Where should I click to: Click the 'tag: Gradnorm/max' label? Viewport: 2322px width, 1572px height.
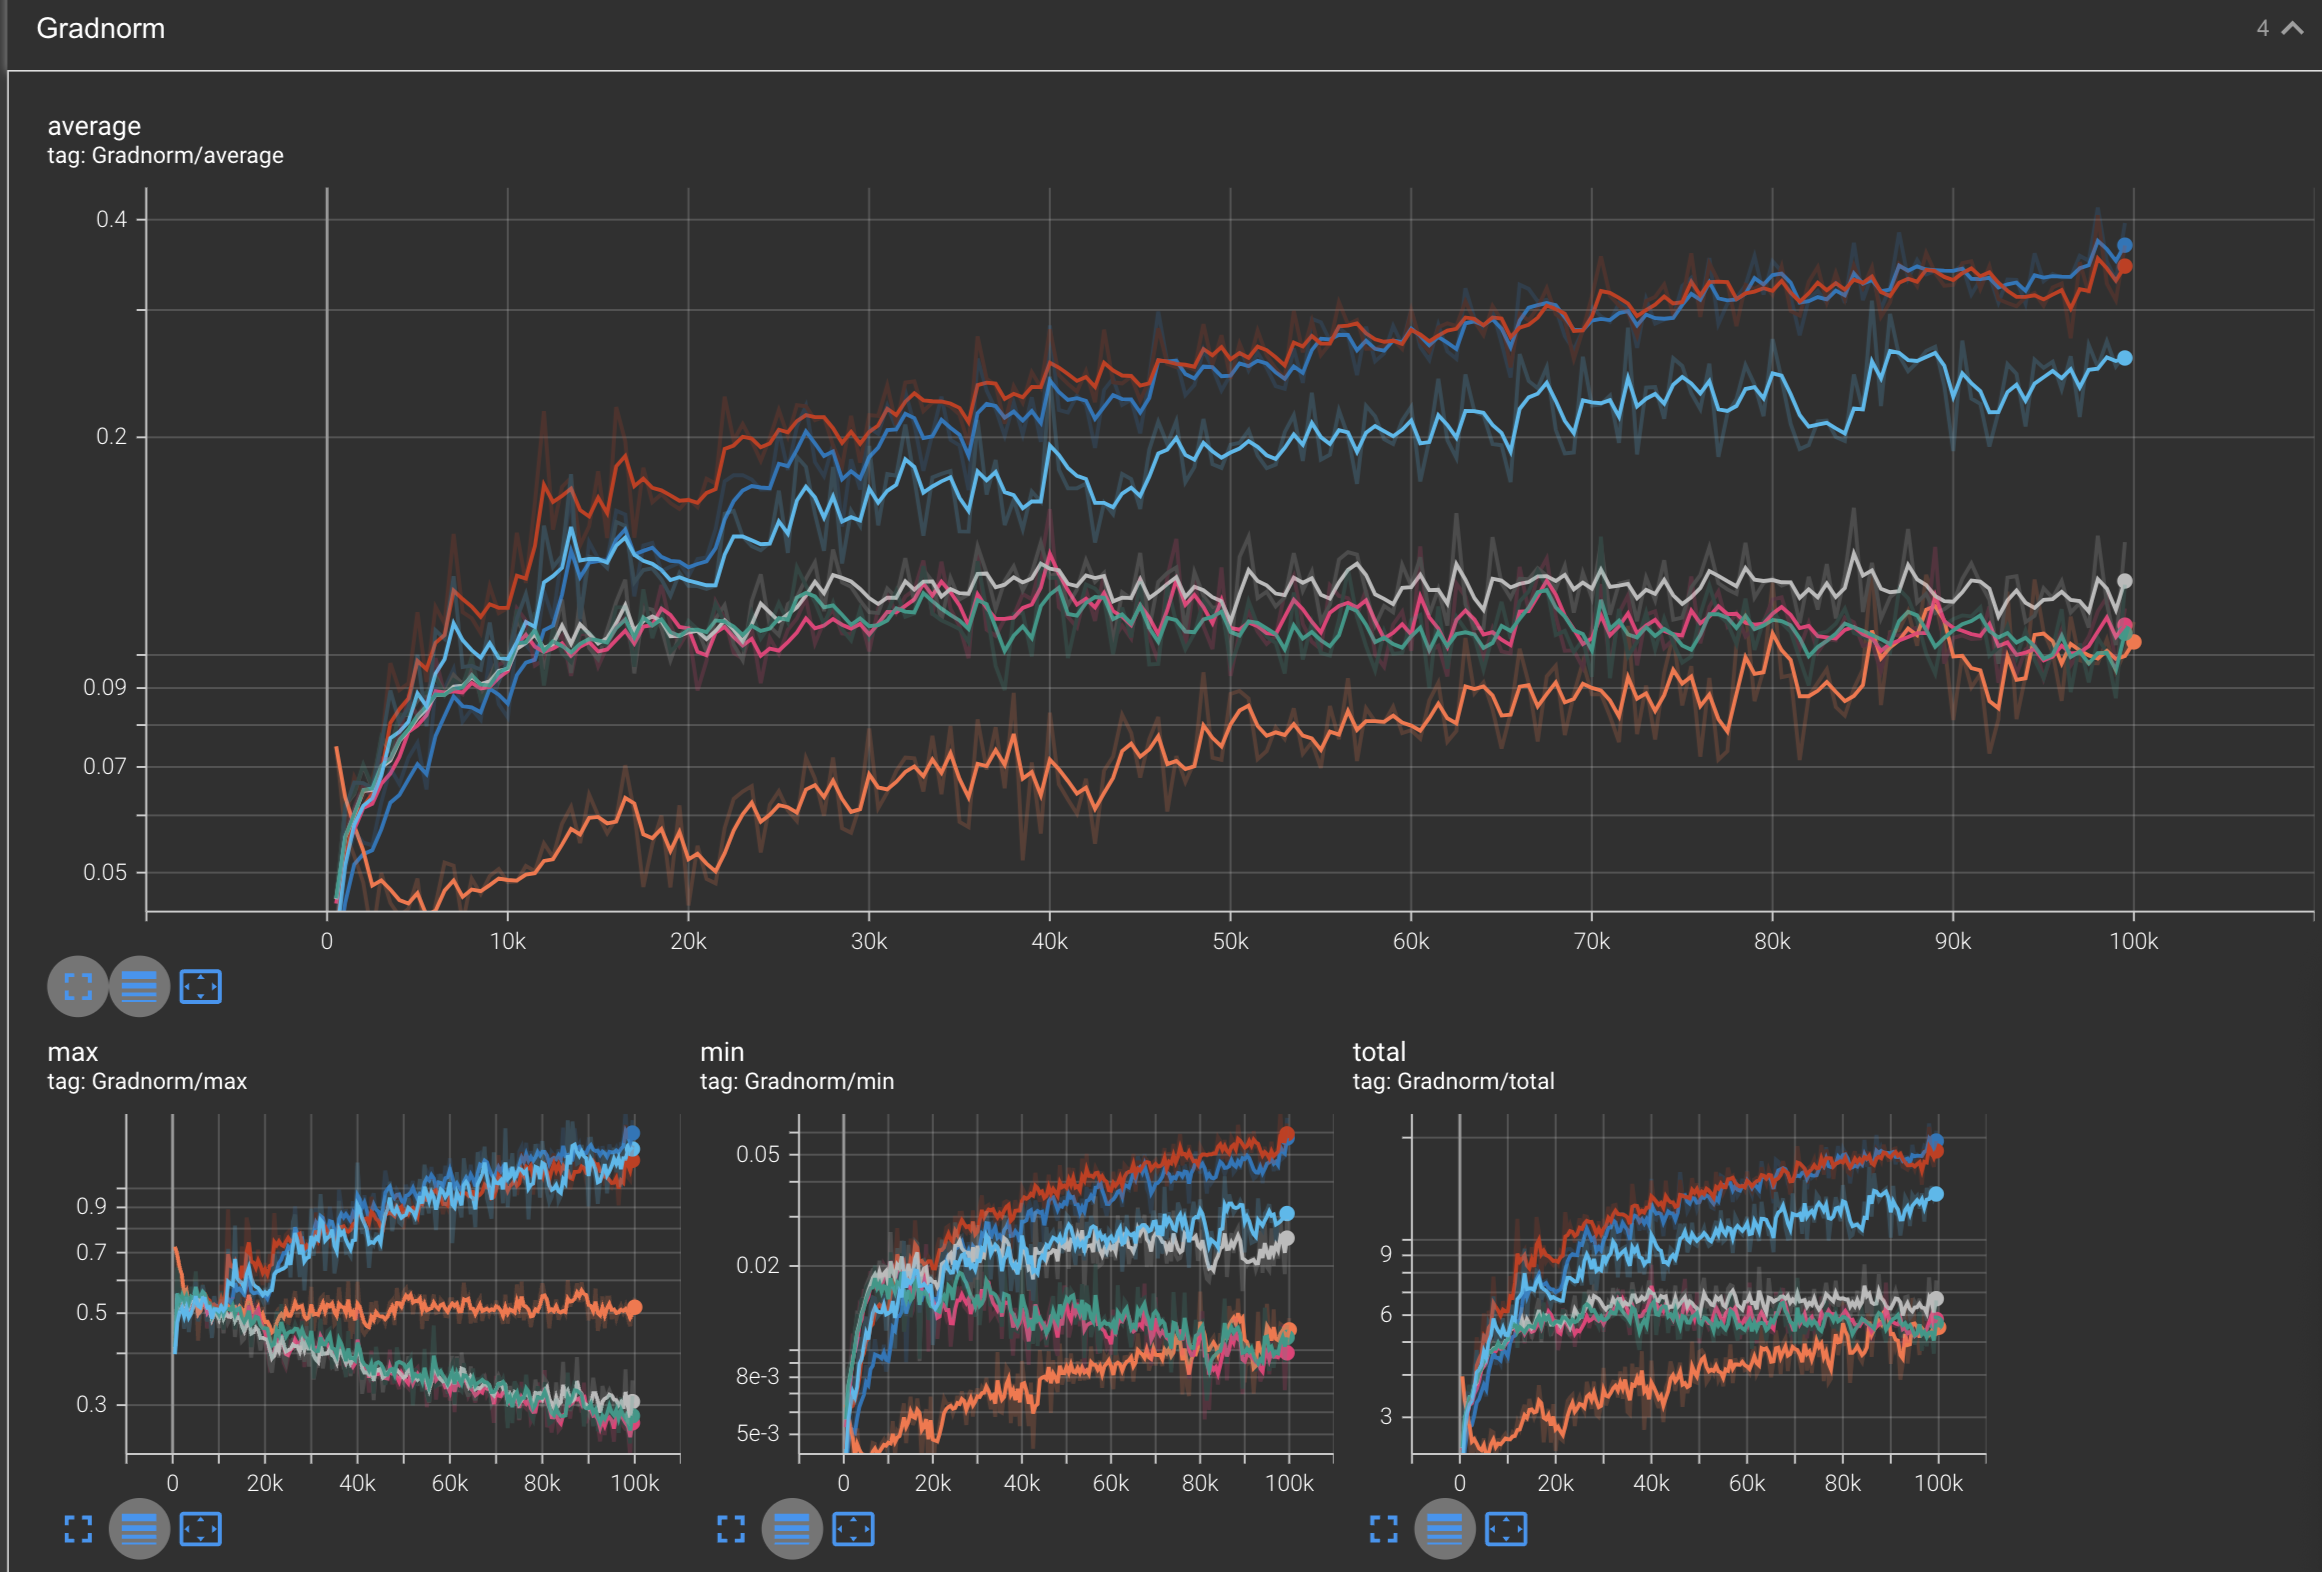coord(147,1081)
